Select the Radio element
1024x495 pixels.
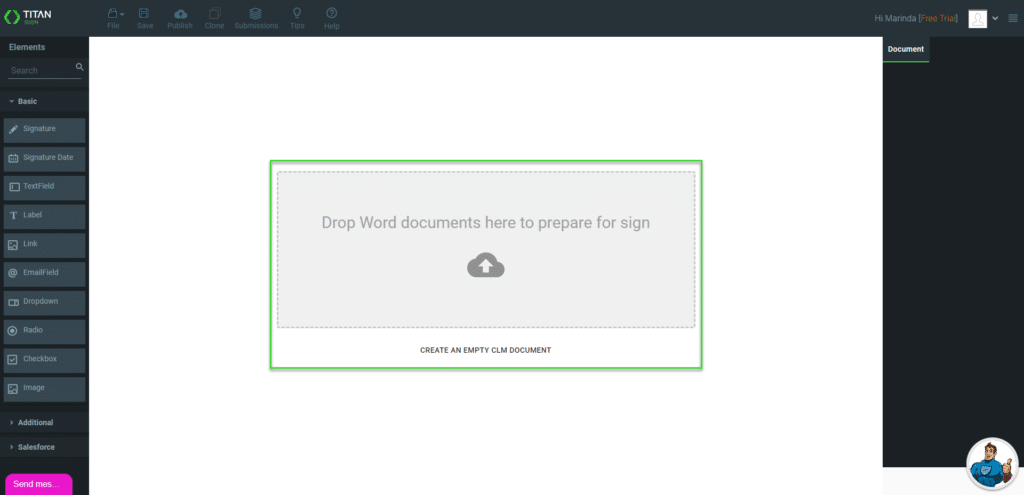click(x=44, y=331)
